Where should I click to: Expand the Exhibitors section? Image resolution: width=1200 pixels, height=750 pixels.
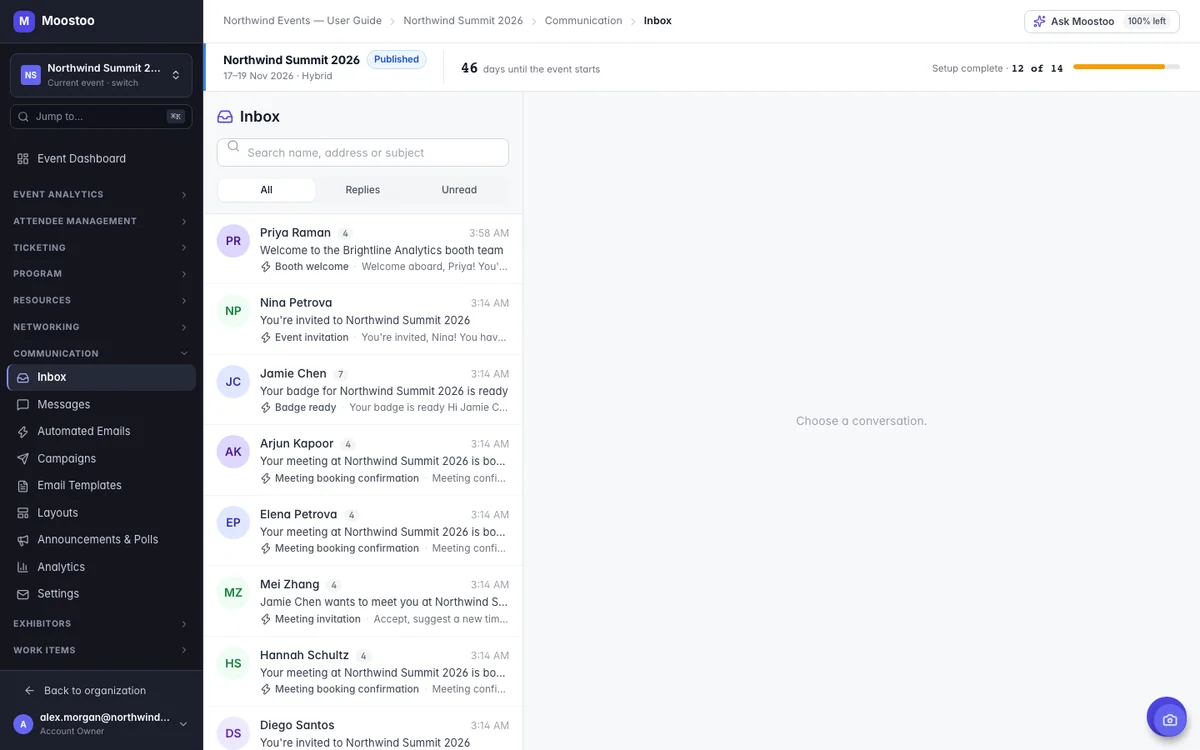101,624
